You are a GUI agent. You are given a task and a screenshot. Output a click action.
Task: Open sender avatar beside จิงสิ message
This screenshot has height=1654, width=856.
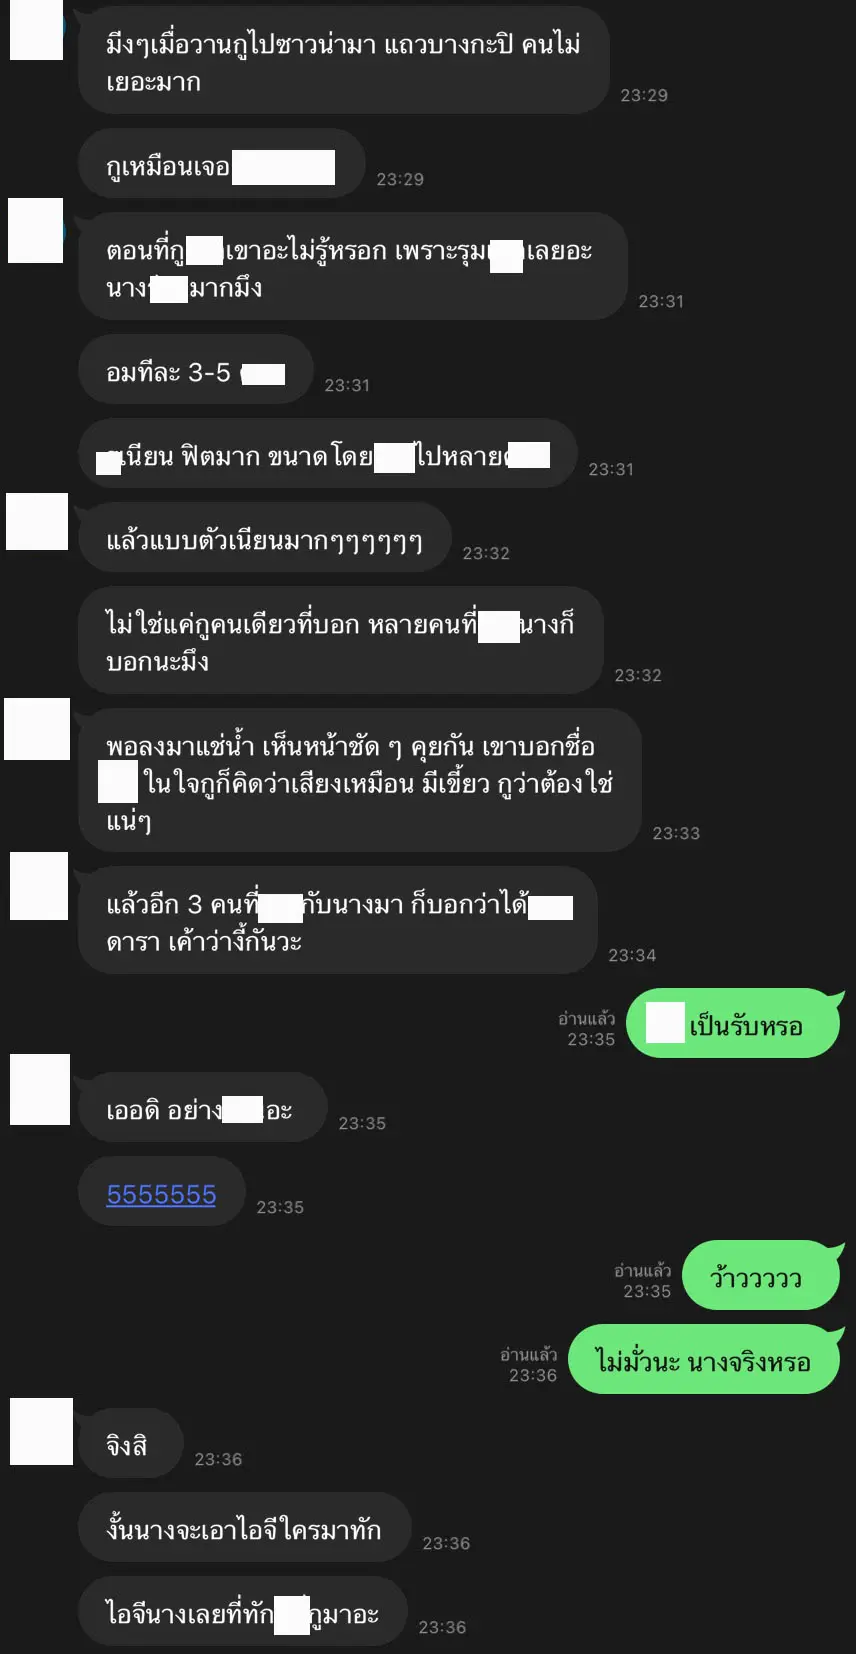point(41,1432)
